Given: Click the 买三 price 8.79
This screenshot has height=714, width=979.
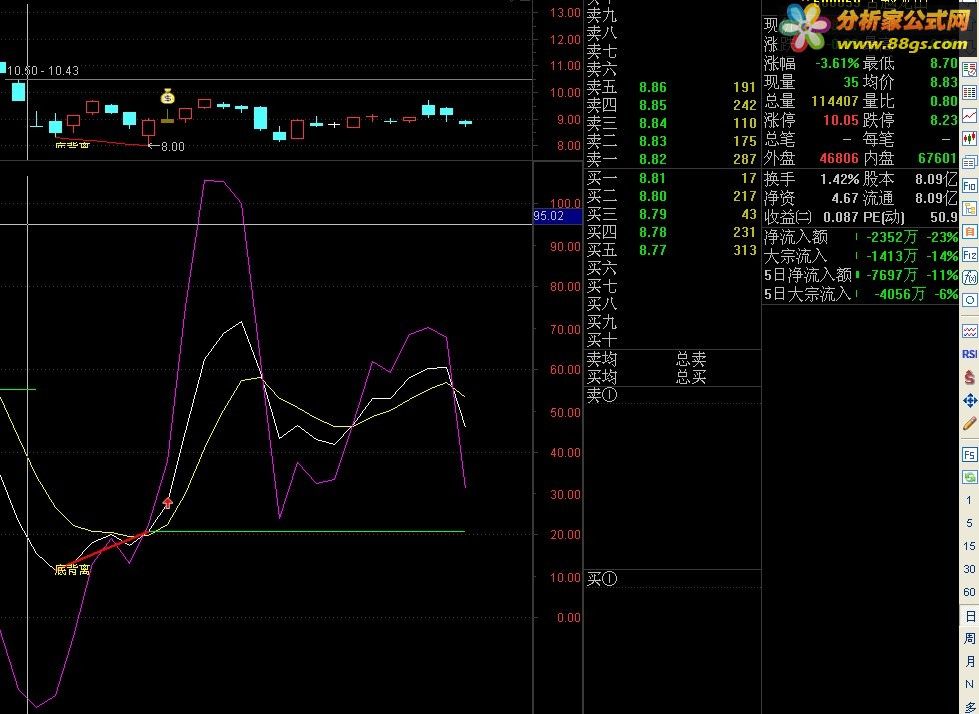Looking at the screenshot, I should click(652, 215).
